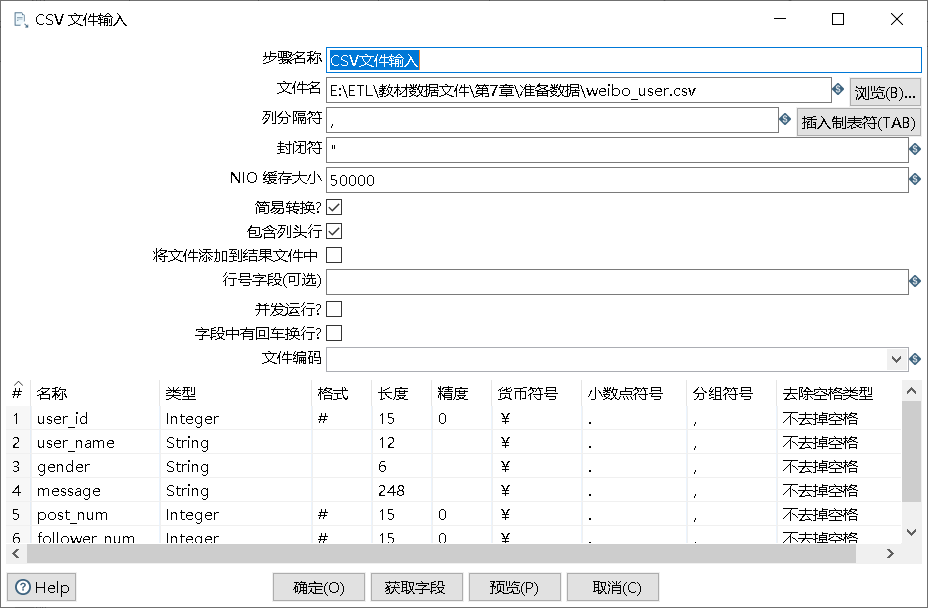Click row number 4 in the table
Viewport: 928px width, 608px height.
pos(17,491)
